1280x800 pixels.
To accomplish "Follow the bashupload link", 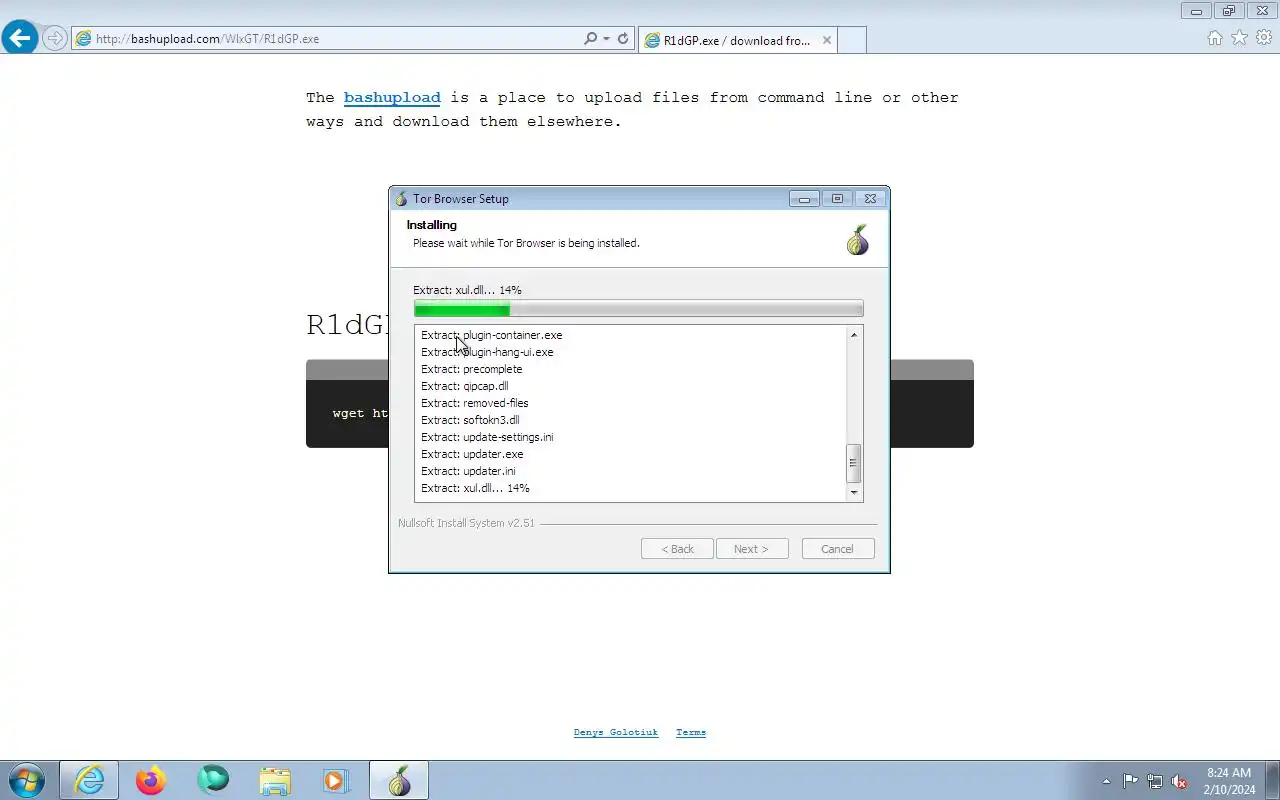I will click(x=392, y=98).
